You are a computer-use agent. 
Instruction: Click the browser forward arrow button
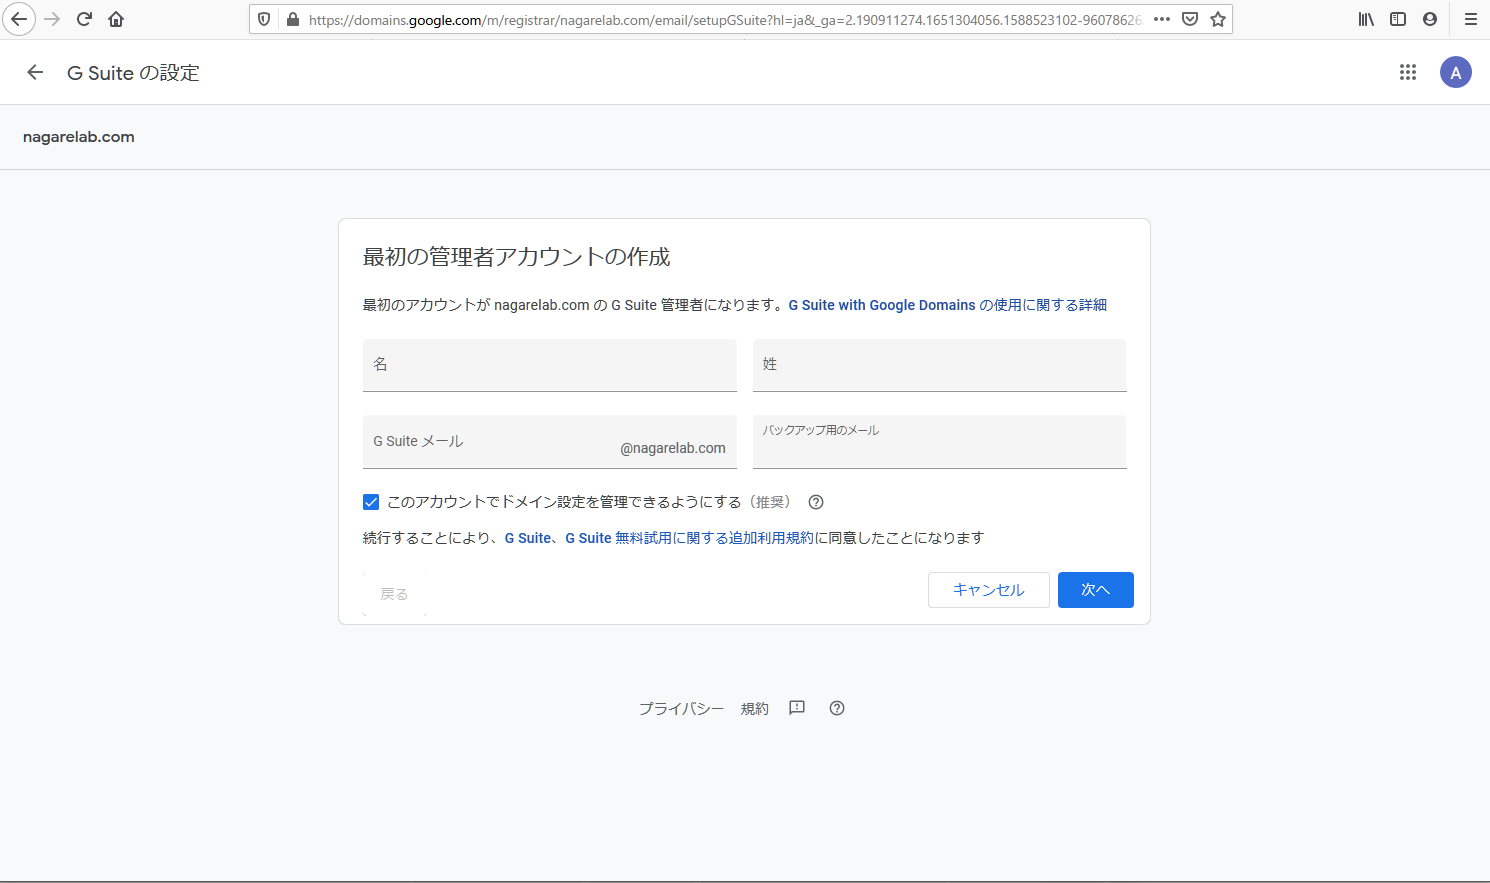[52, 19]
